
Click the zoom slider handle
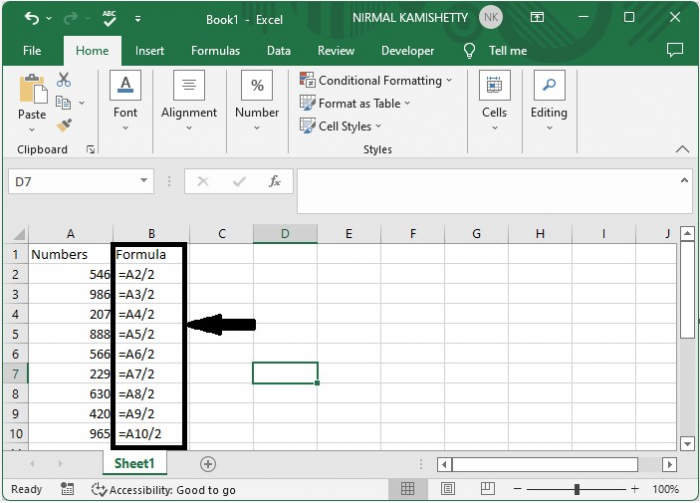pos(577,490)
